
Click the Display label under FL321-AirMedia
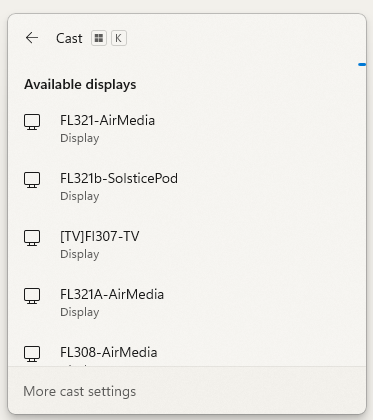coord(80,138)
